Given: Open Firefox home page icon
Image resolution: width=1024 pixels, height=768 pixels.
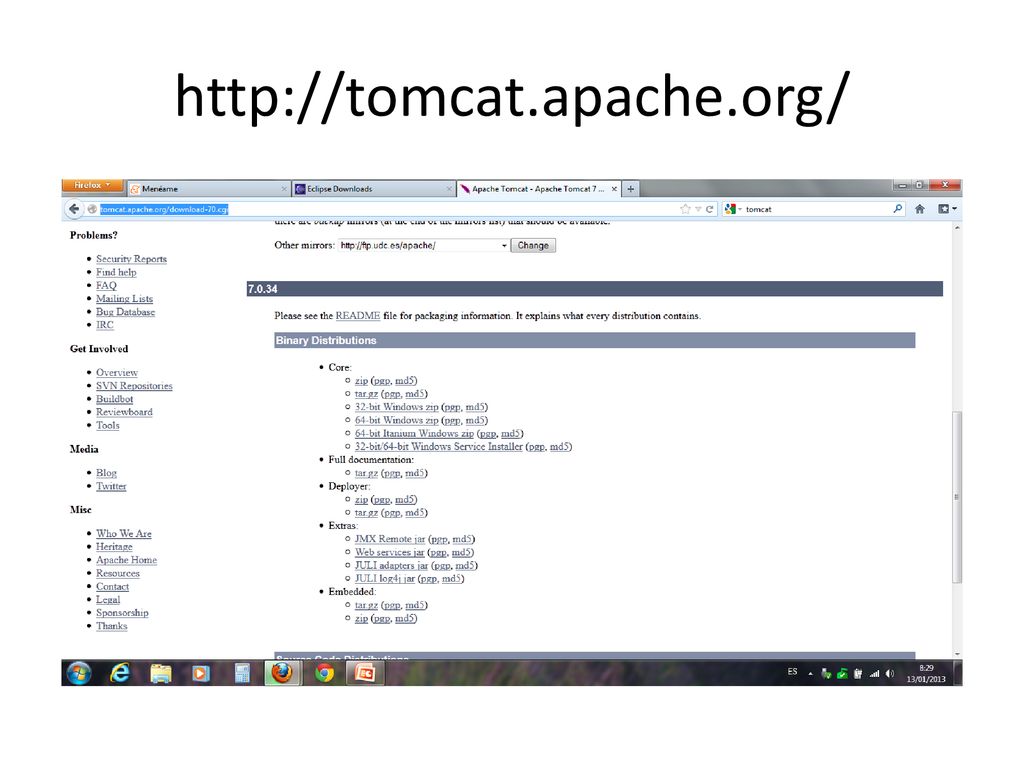Looking at the screenshot, I should click(920, 209).
